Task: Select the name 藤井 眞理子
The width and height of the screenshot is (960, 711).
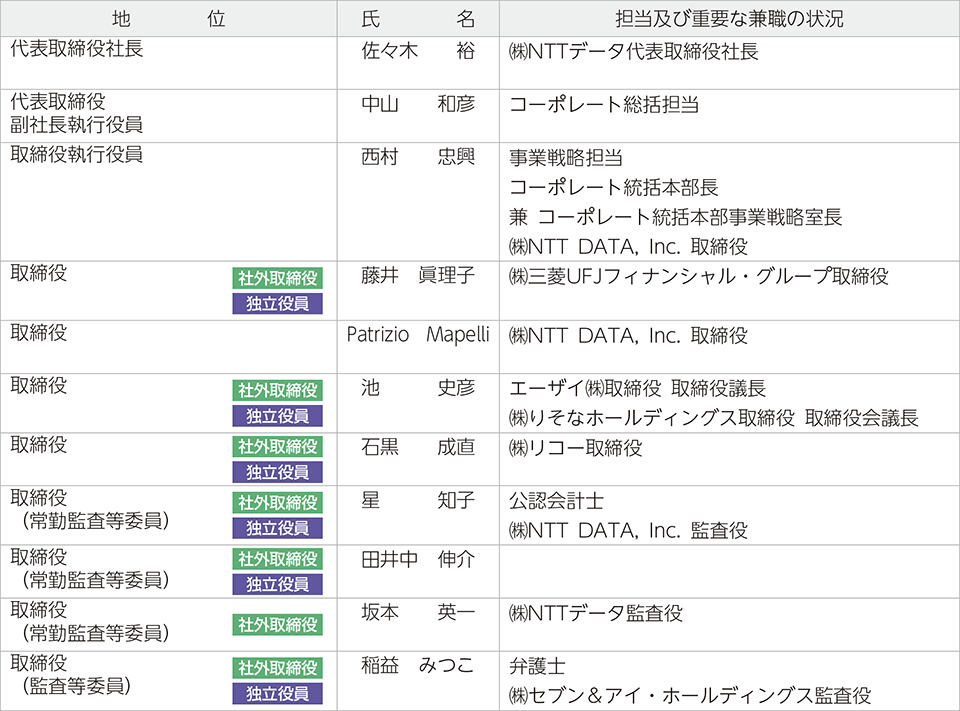Action: tap(418, 276)
